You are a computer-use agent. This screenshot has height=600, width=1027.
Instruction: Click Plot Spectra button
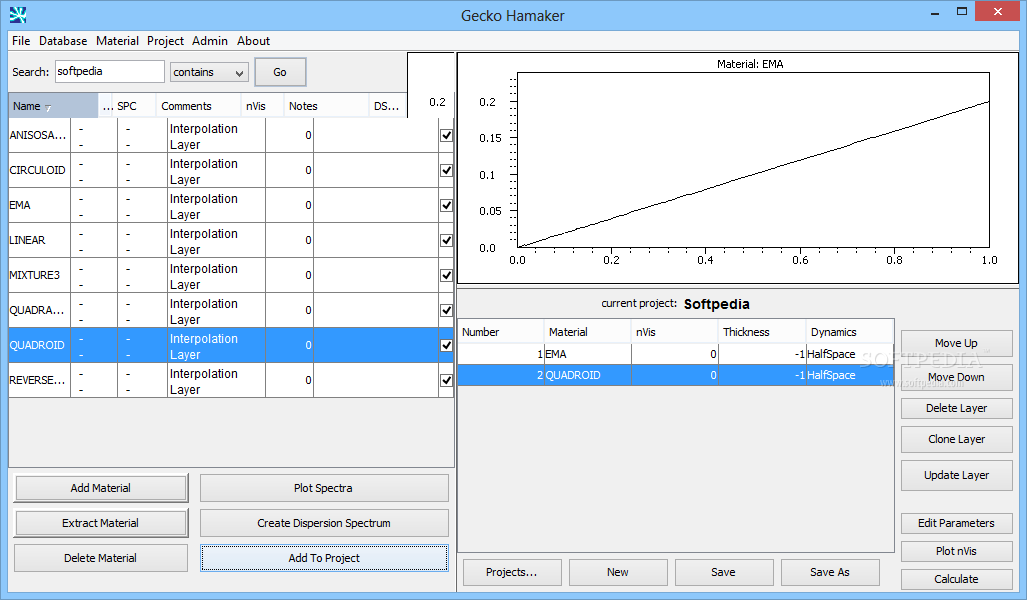click(324, 488)
